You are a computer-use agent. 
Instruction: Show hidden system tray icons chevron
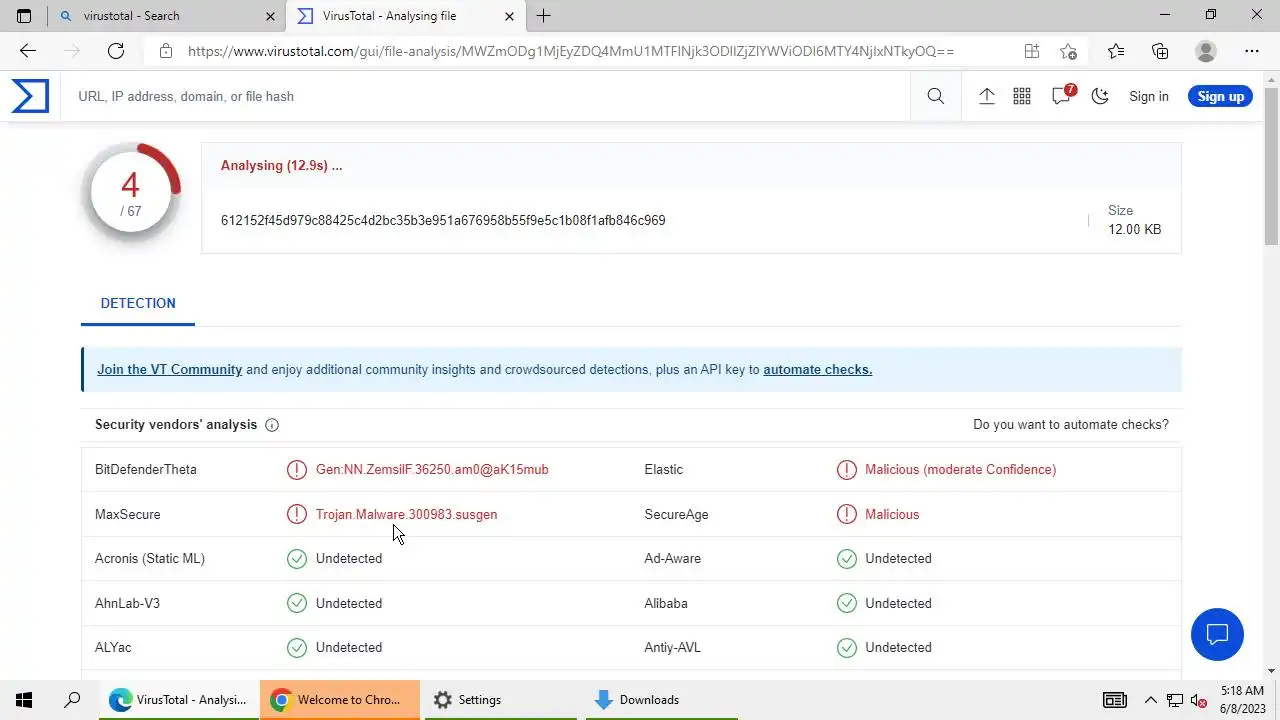[1150, 700]
